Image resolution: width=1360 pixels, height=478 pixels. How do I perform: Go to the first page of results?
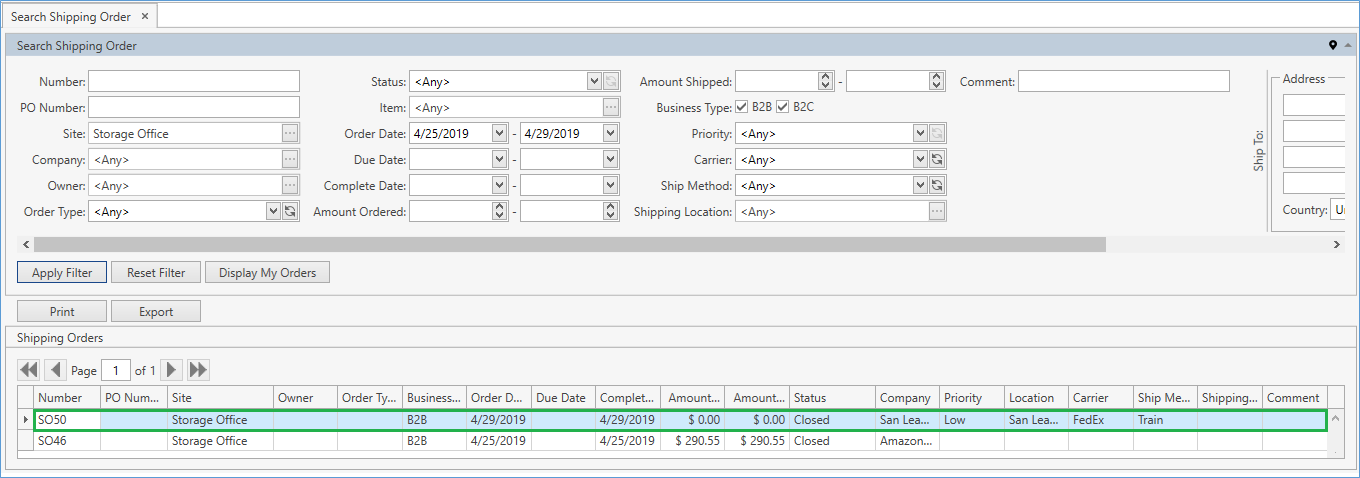pos(29,370)
